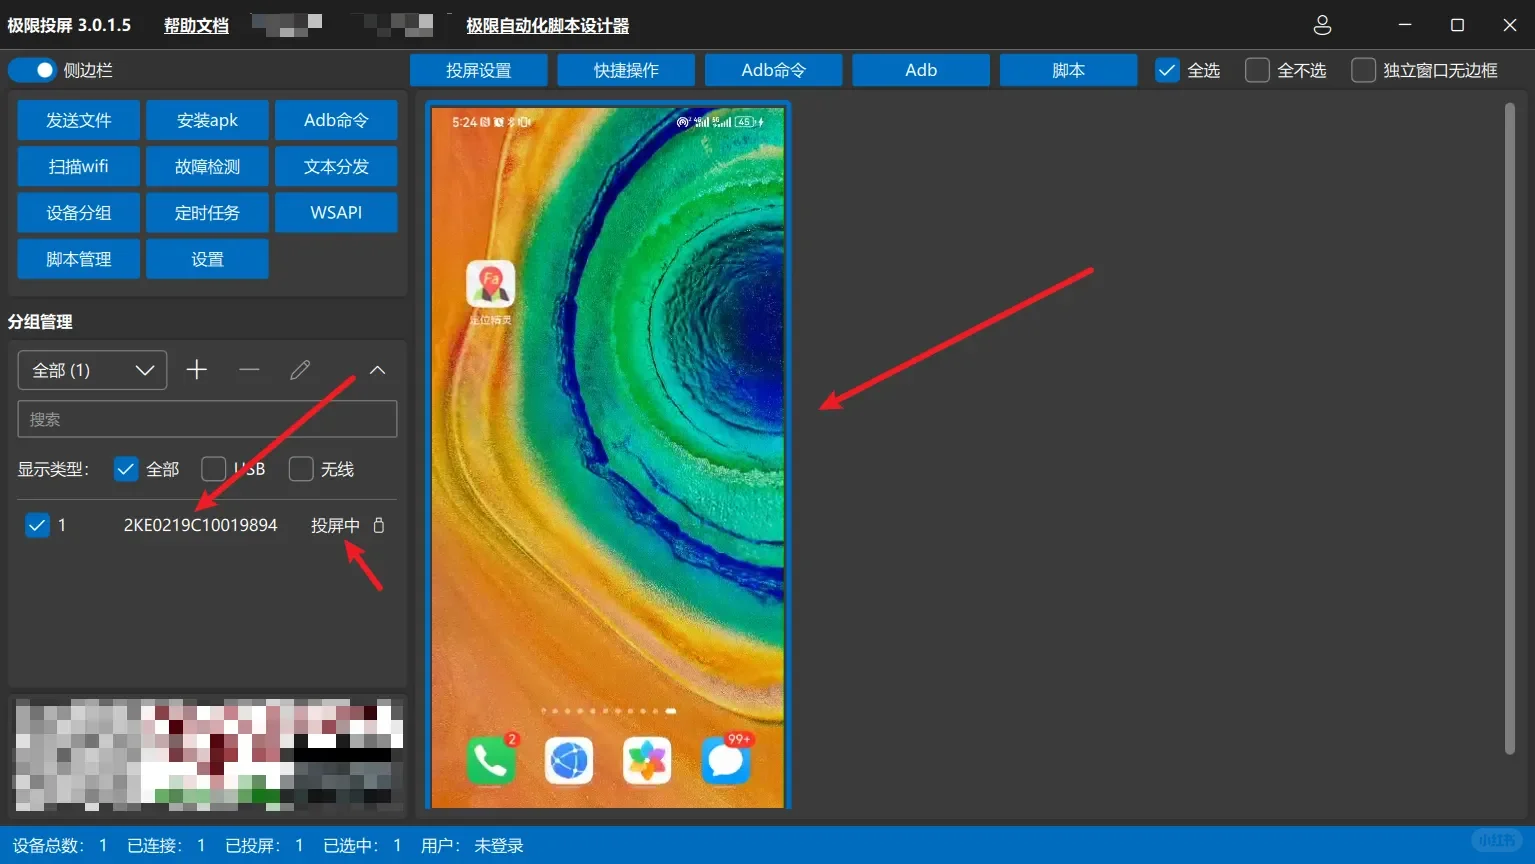Open the phone dialer app on mirrored screen
1535x864 pixels.
491,762
